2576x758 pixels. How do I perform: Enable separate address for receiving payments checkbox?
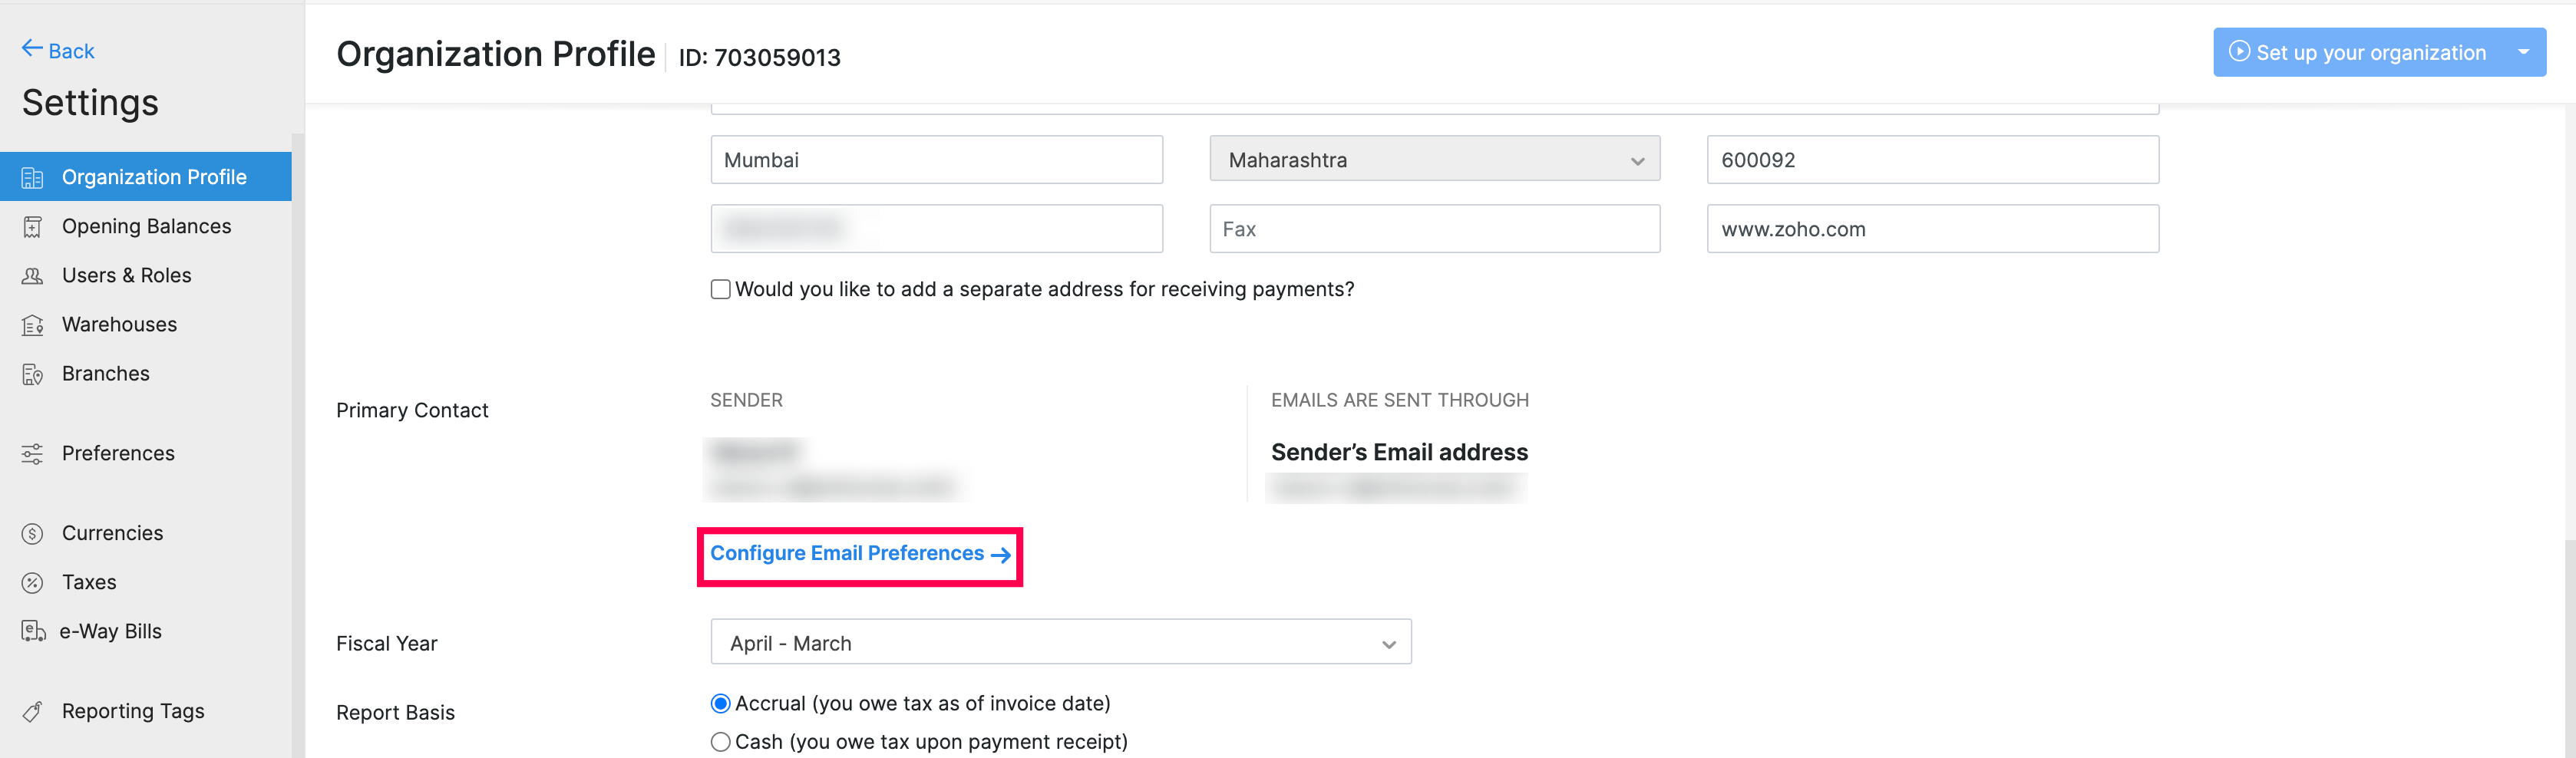[720, 290]
